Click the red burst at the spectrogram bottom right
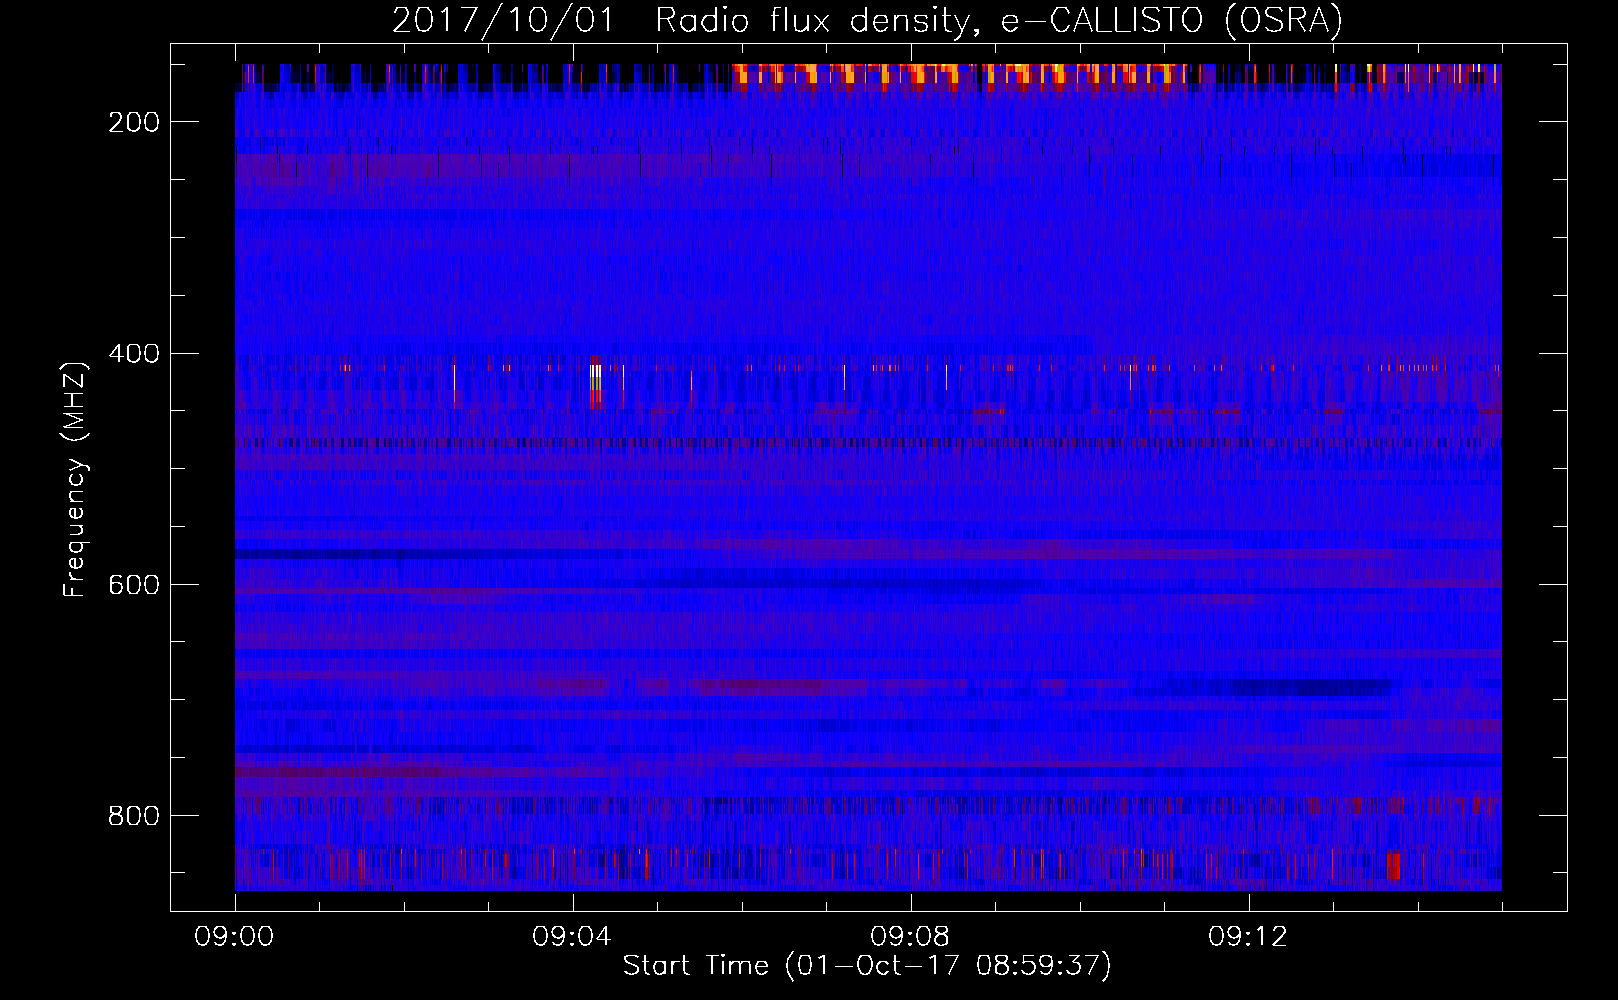The width and height of the screenshot is (1618, 1000). tap(1393, 865)
